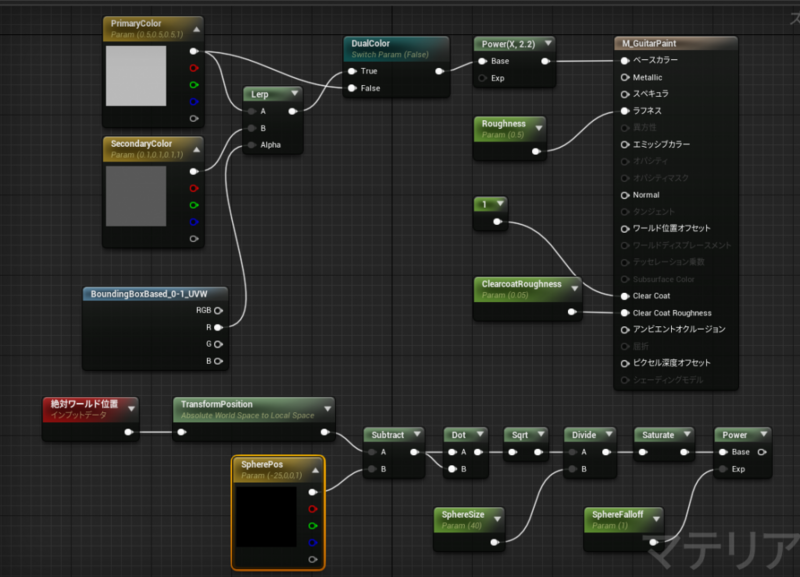The width and height of the screenshot is (800, 577).
Task: Click the 絶対ワールド位置 node output pin
Action: pos(129,432)
